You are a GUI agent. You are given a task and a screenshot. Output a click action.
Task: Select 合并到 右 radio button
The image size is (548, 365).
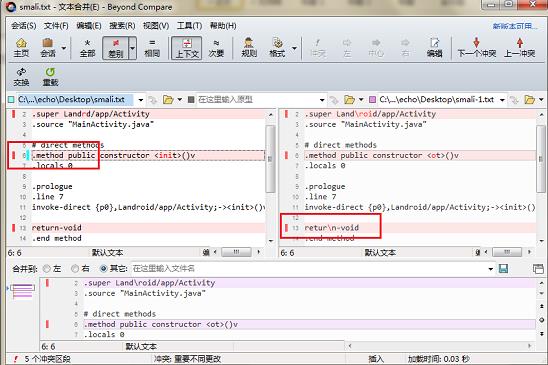(75, 269)
